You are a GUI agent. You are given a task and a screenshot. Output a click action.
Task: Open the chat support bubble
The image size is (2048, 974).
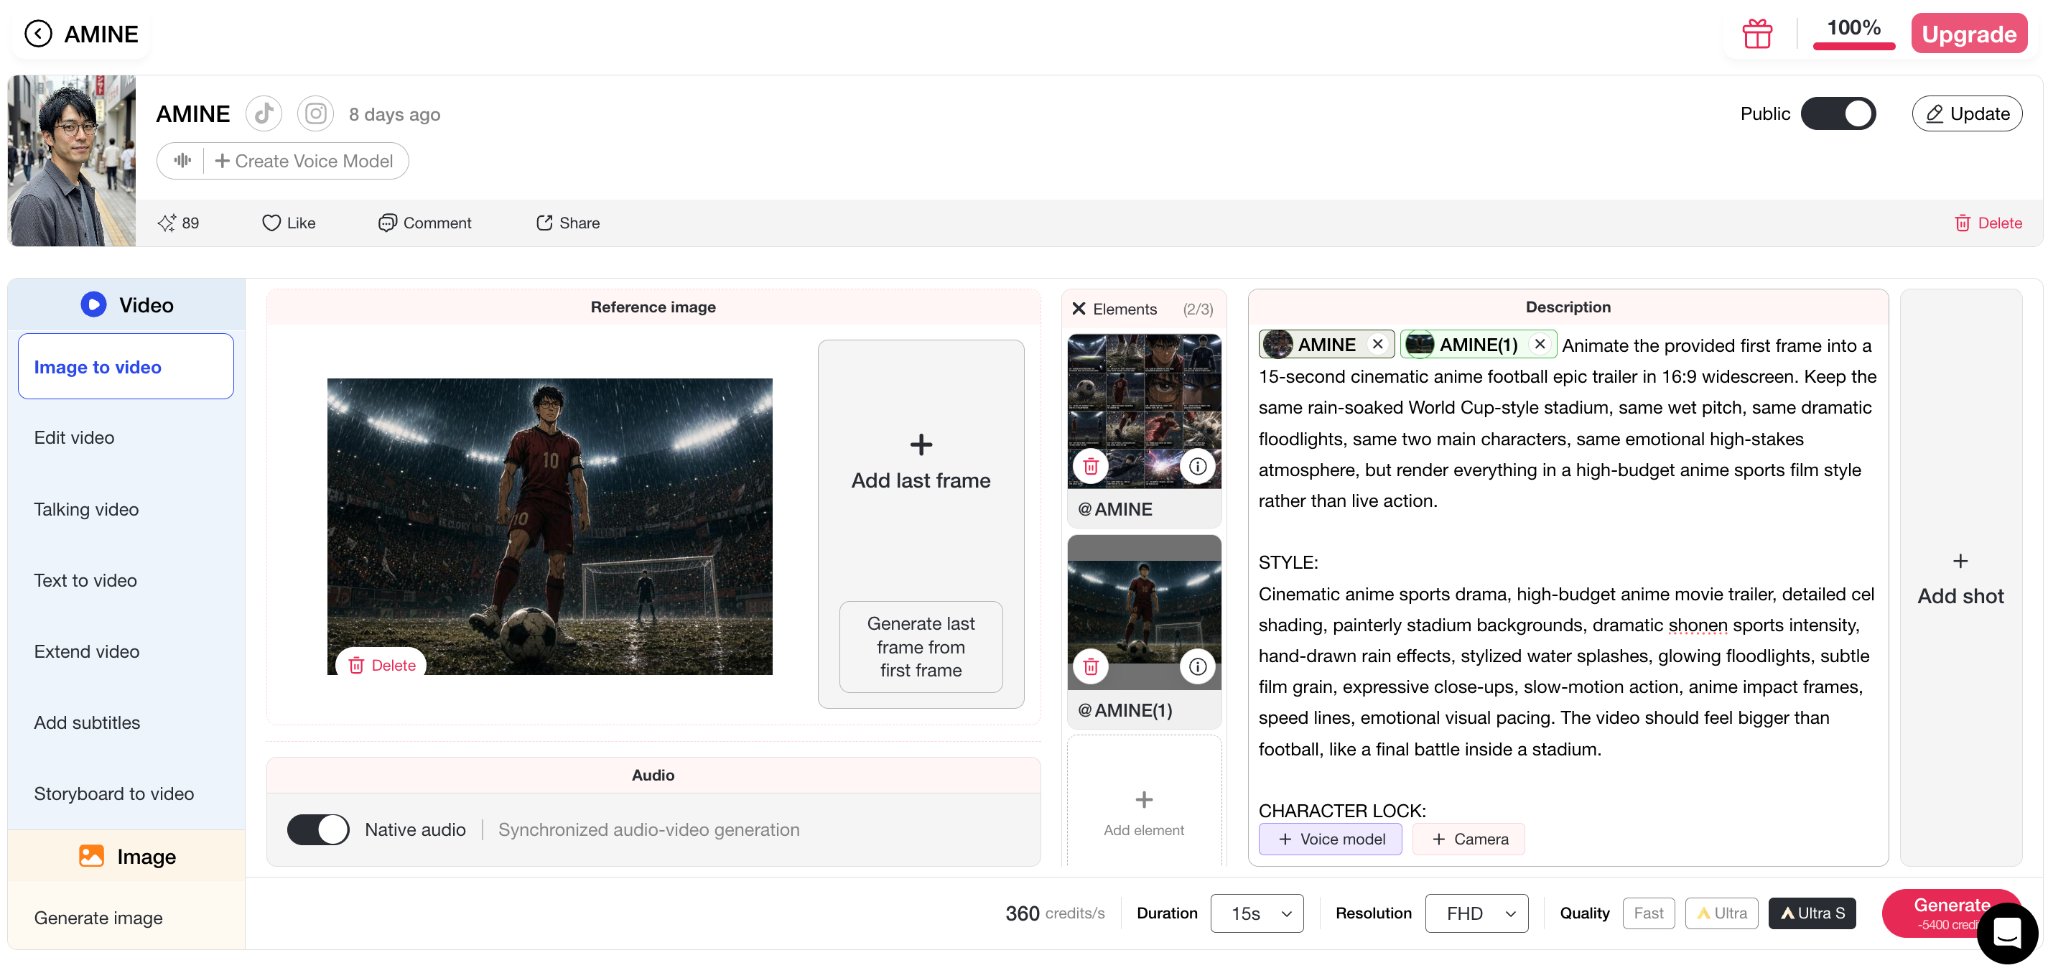click(x=2007, y=933)
